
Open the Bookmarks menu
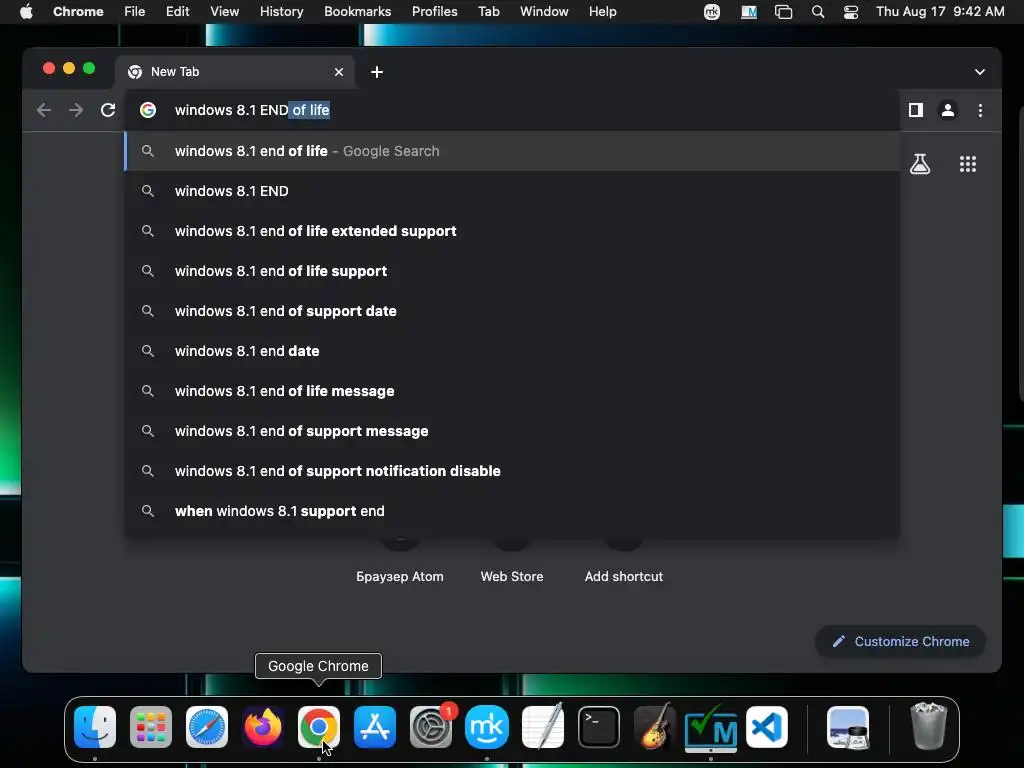(x=357, y=12)
